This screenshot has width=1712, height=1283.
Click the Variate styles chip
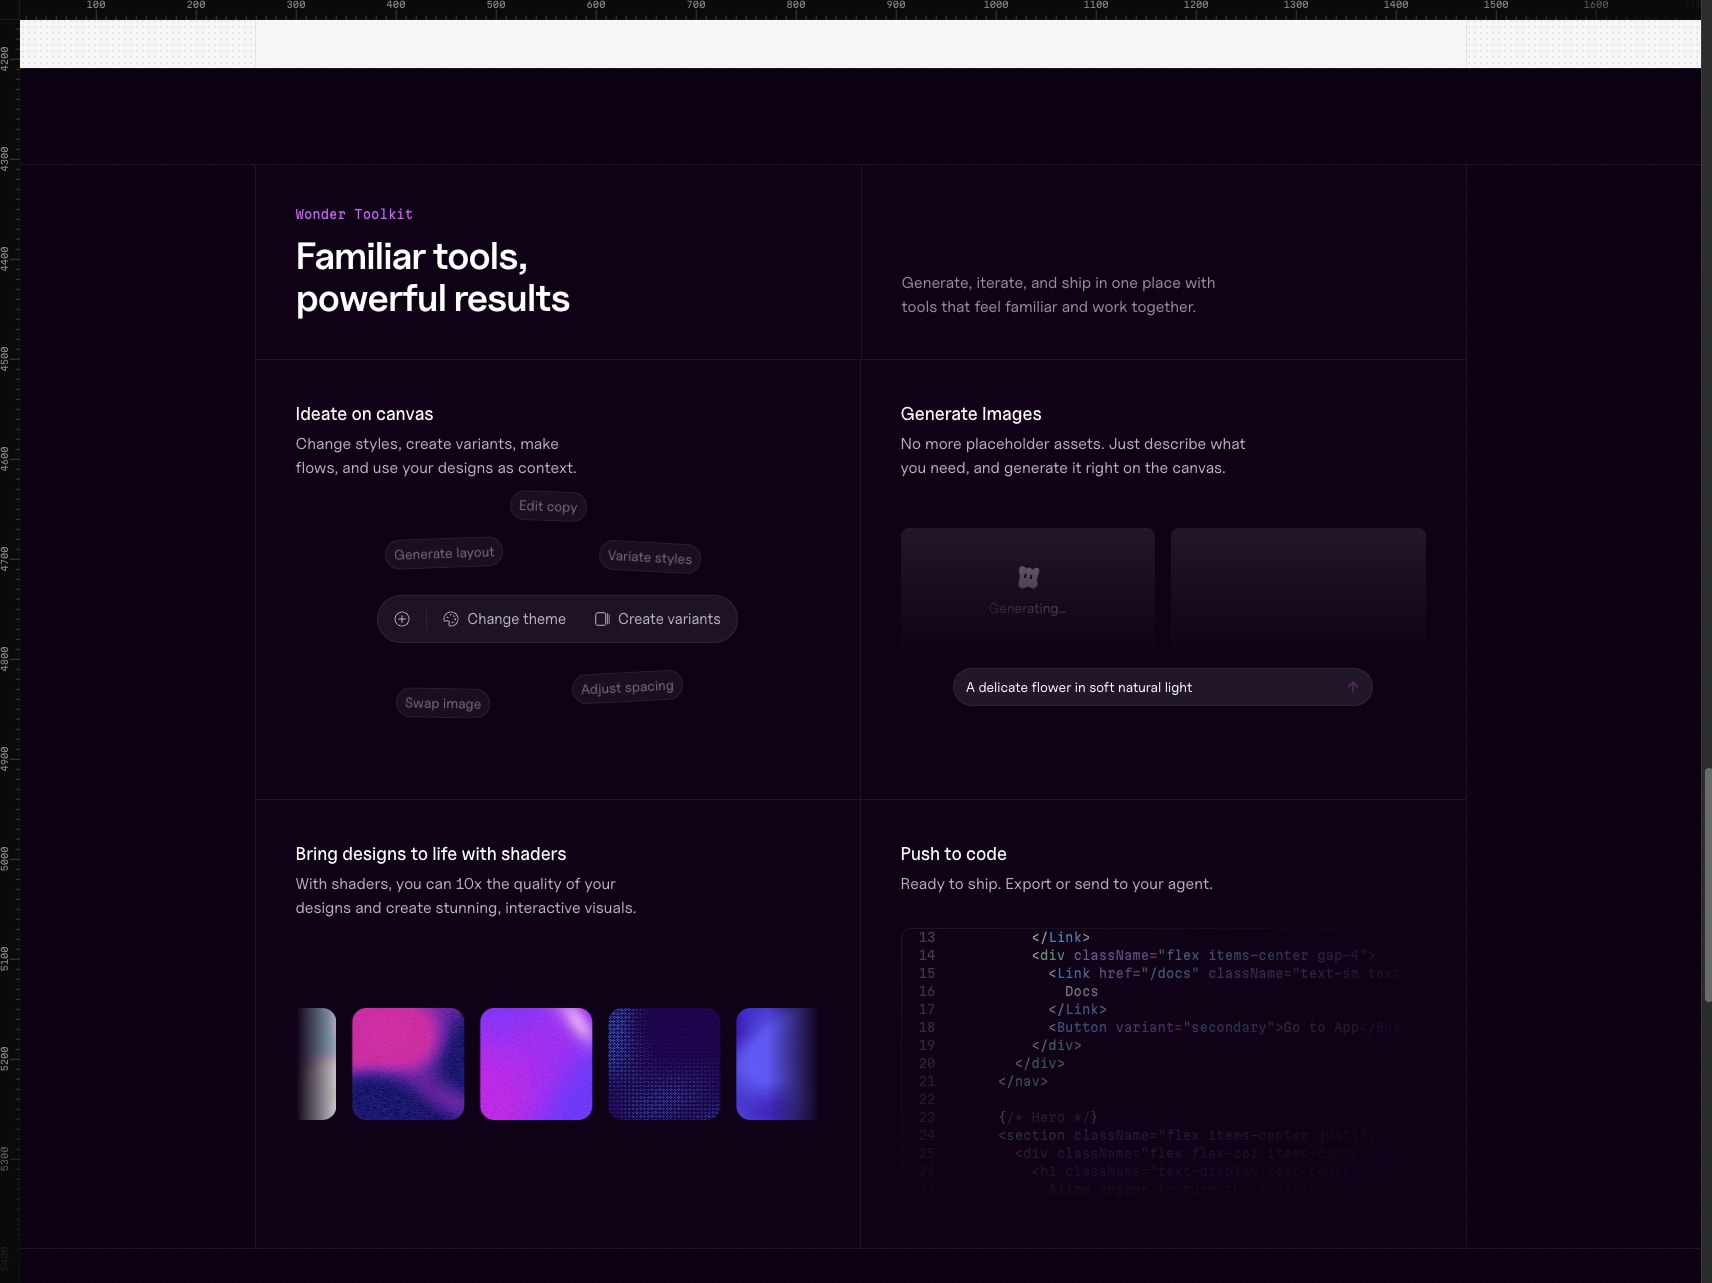tap(650, 557)
